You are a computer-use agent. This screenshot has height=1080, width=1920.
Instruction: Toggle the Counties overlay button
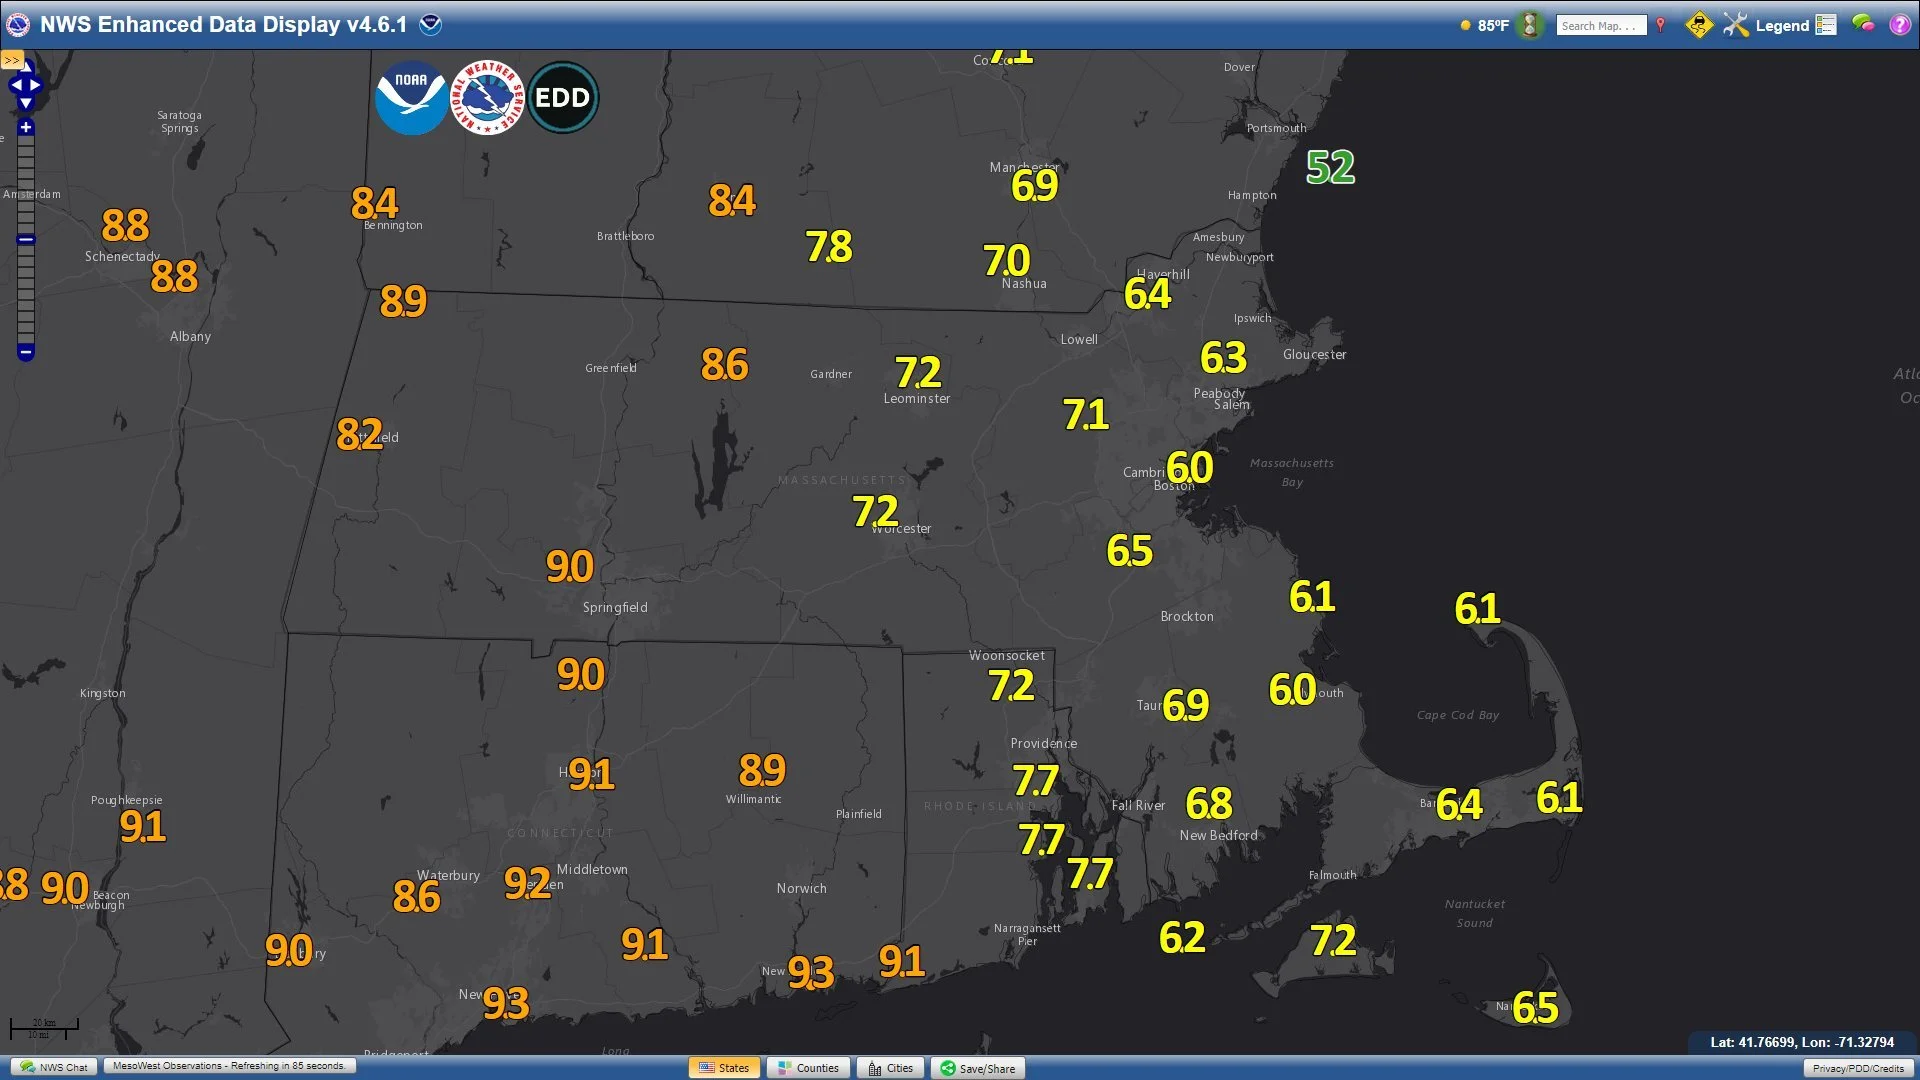(808, 1068)
